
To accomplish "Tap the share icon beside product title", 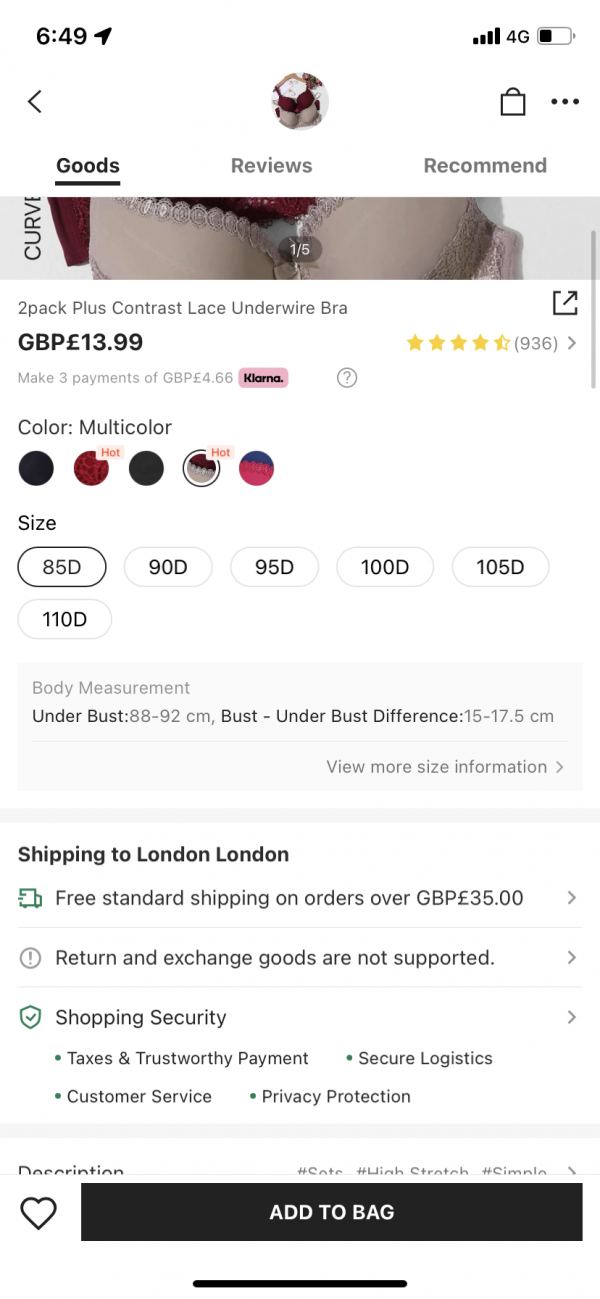I will click(564, 303).
